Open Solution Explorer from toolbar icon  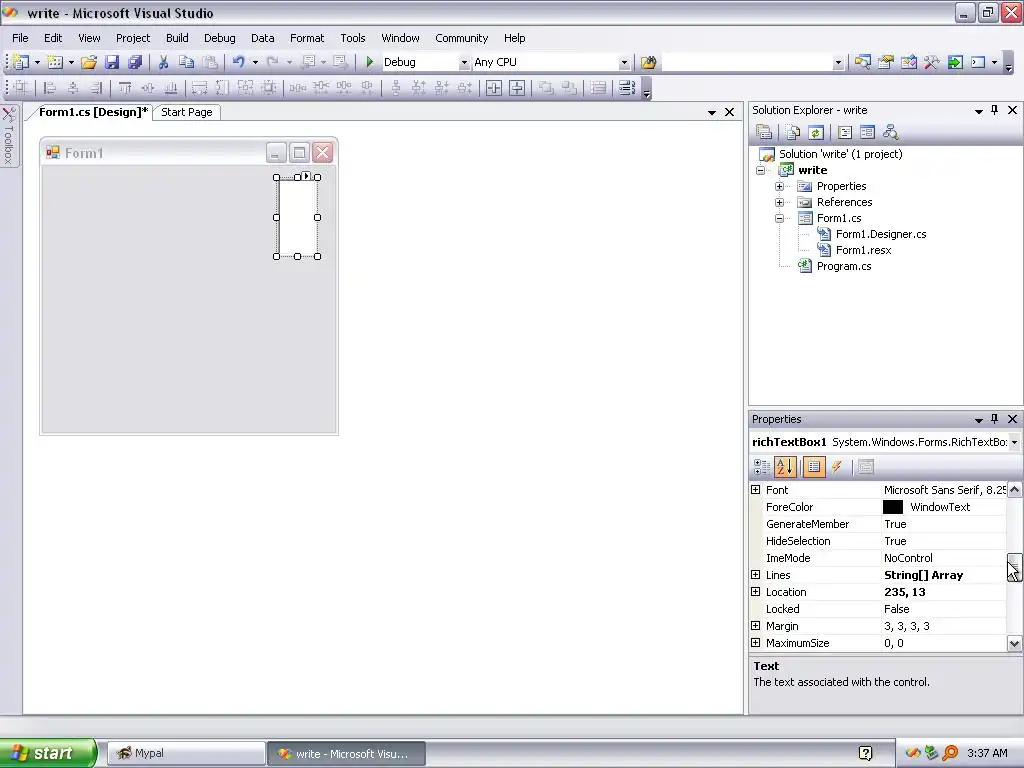[x=863, y=62]
